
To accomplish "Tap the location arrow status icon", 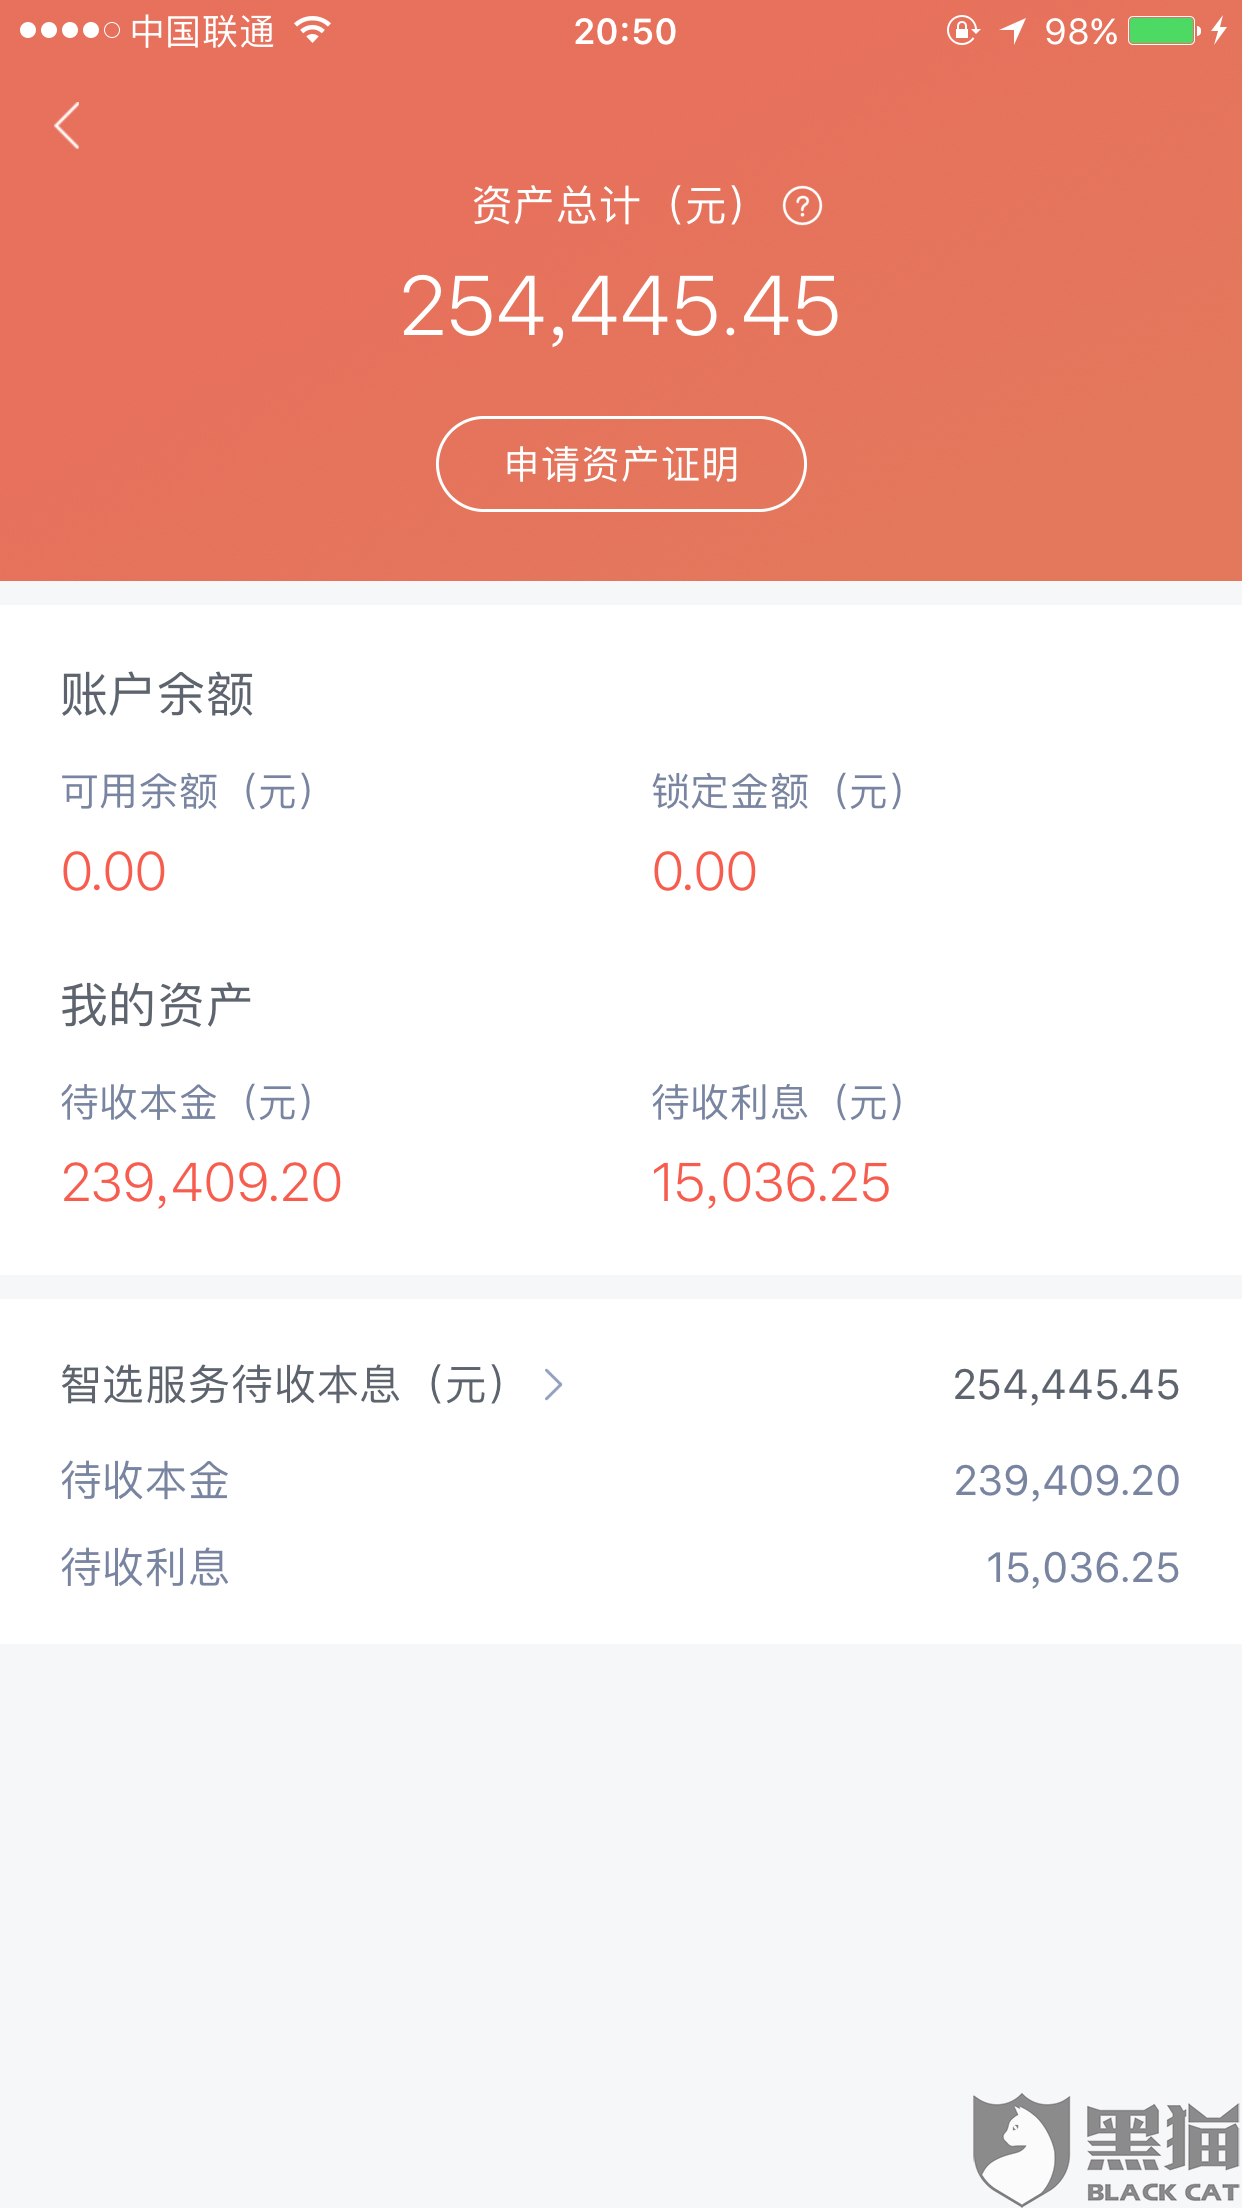I will click(1013, 31).
